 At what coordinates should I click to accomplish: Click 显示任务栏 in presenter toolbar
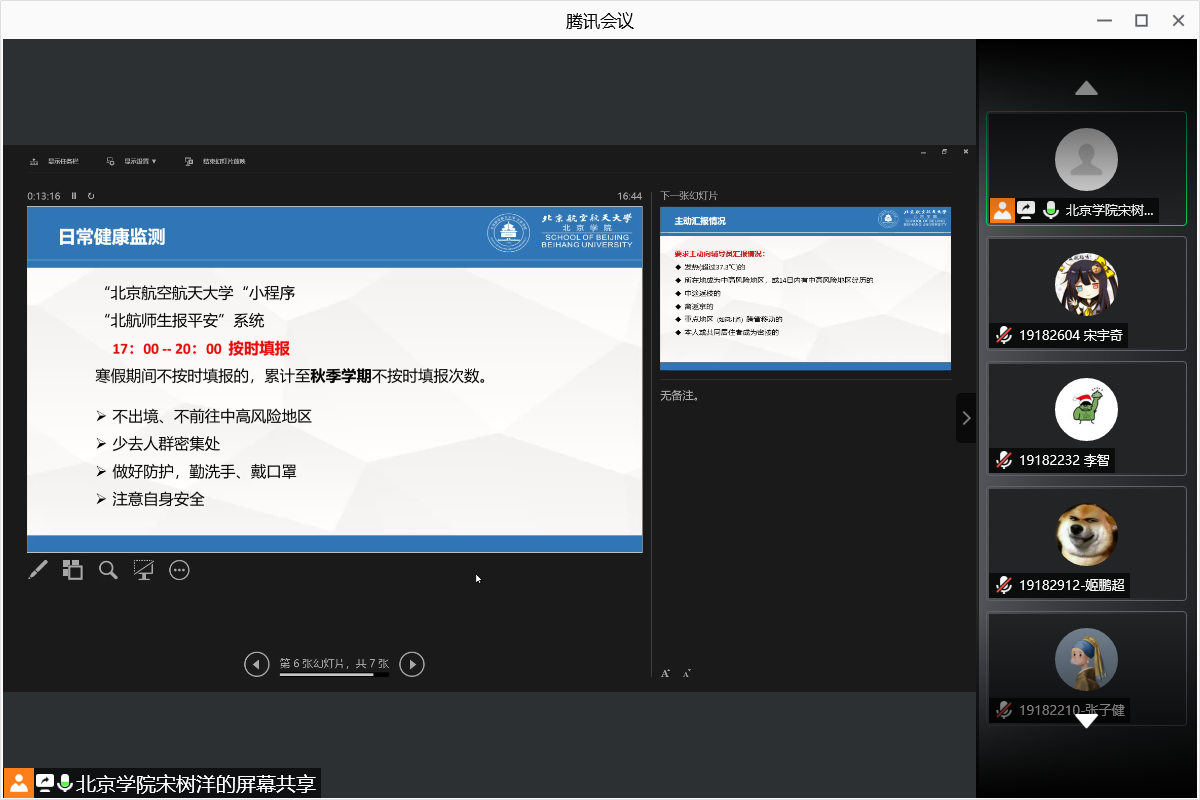pos(55,161)
